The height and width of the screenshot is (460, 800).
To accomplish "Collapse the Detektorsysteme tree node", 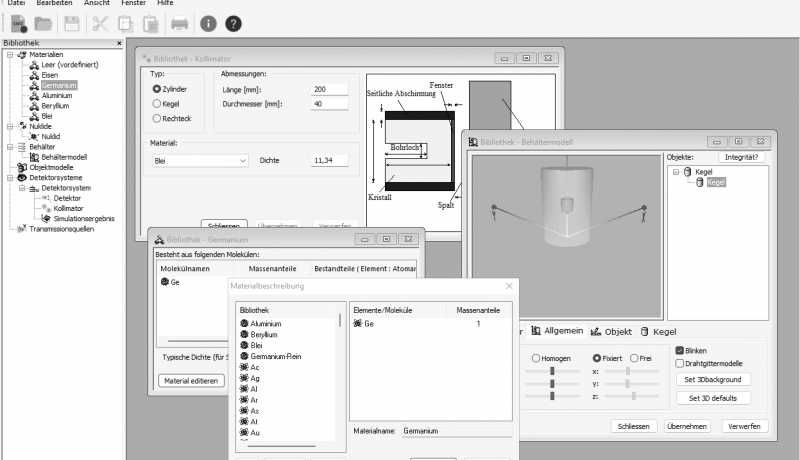I will [x=10, y=178].
